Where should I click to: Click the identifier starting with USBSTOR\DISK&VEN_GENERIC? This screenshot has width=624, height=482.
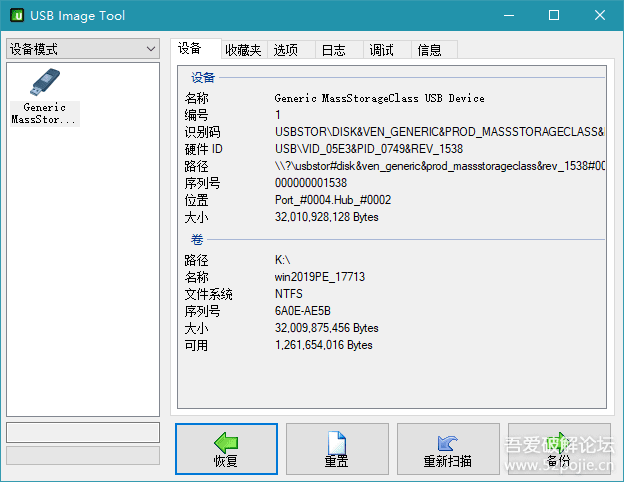(x=439, y=132)
